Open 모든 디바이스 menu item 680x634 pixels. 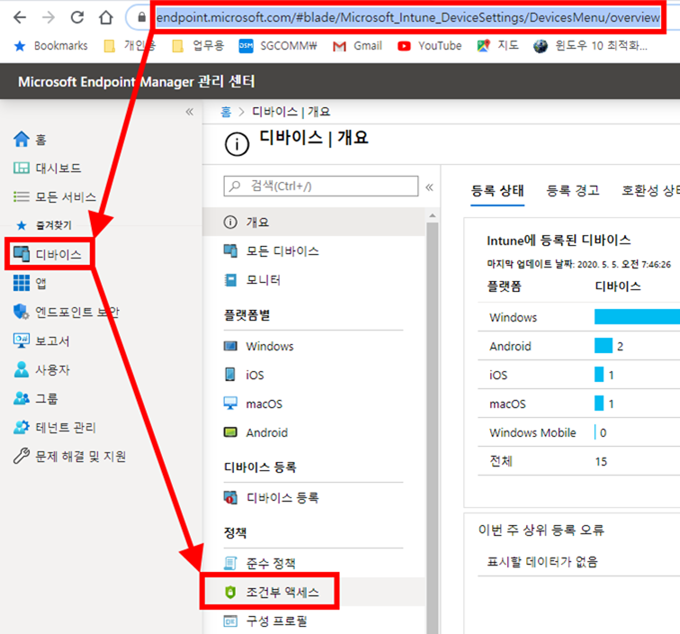pos(314,251)
